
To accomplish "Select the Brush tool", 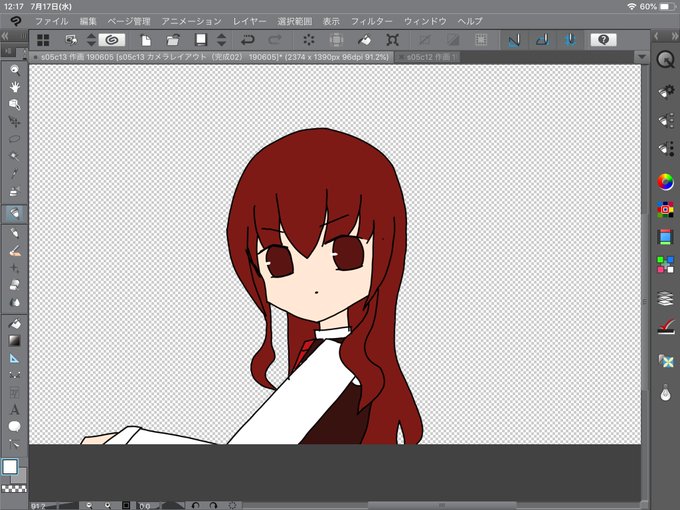I will 14,251.
